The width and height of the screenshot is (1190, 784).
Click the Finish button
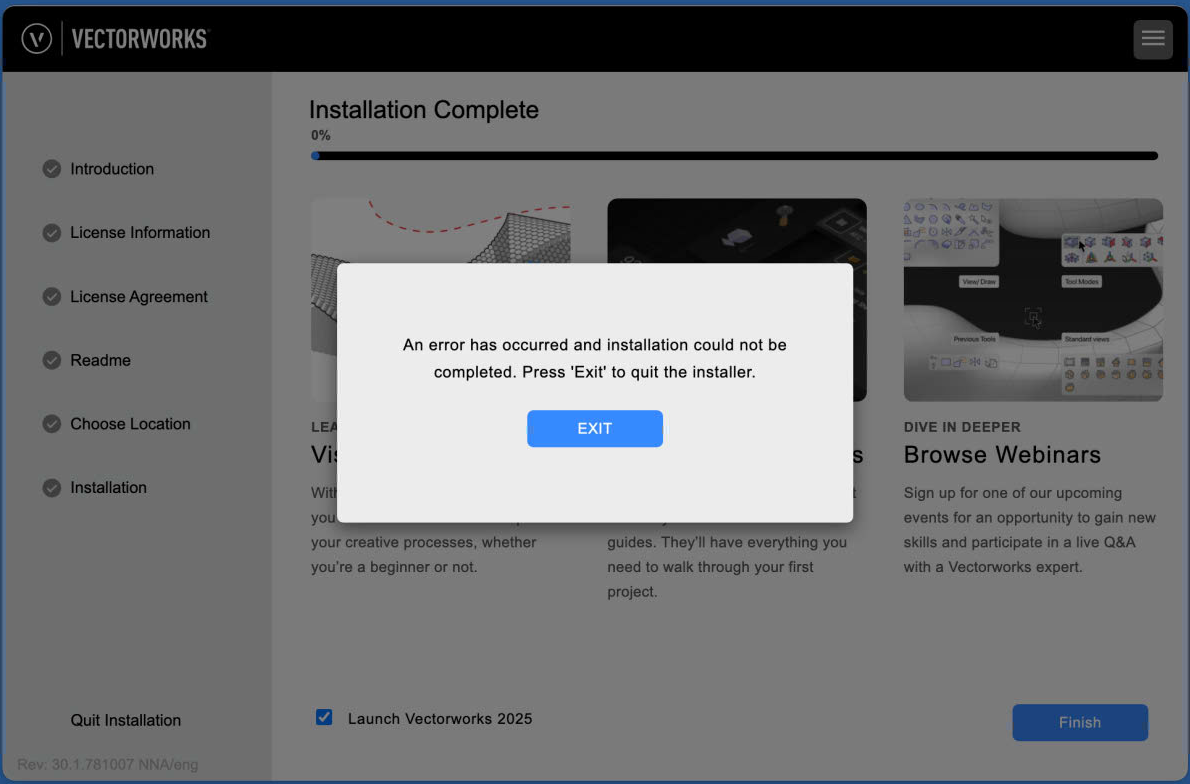1079,722
